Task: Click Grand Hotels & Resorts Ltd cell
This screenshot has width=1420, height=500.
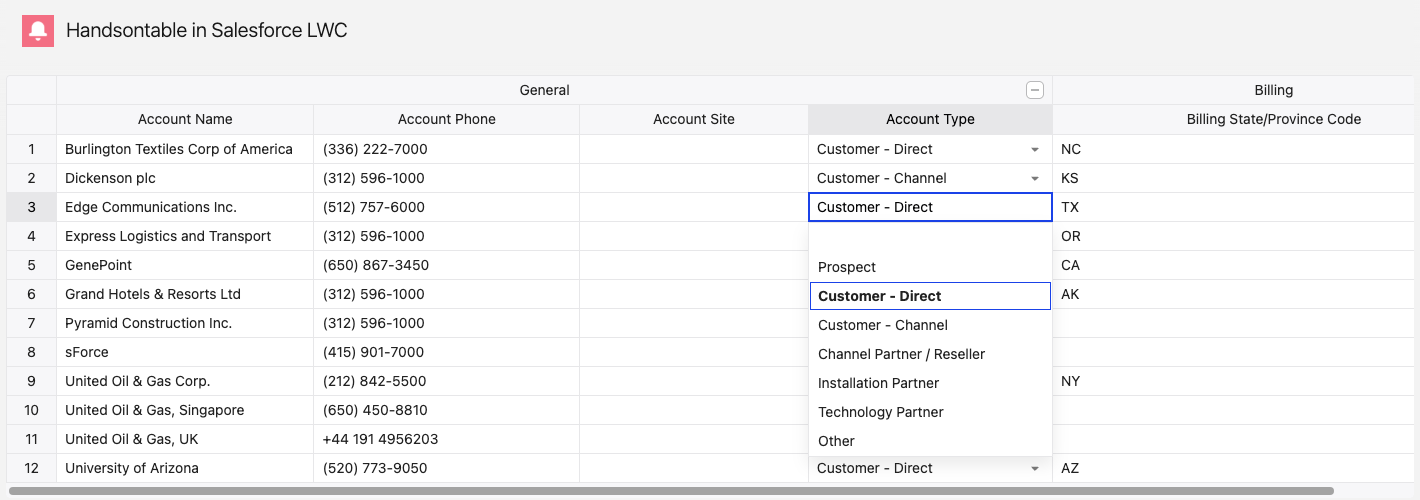Action: (x=185, y=294)
